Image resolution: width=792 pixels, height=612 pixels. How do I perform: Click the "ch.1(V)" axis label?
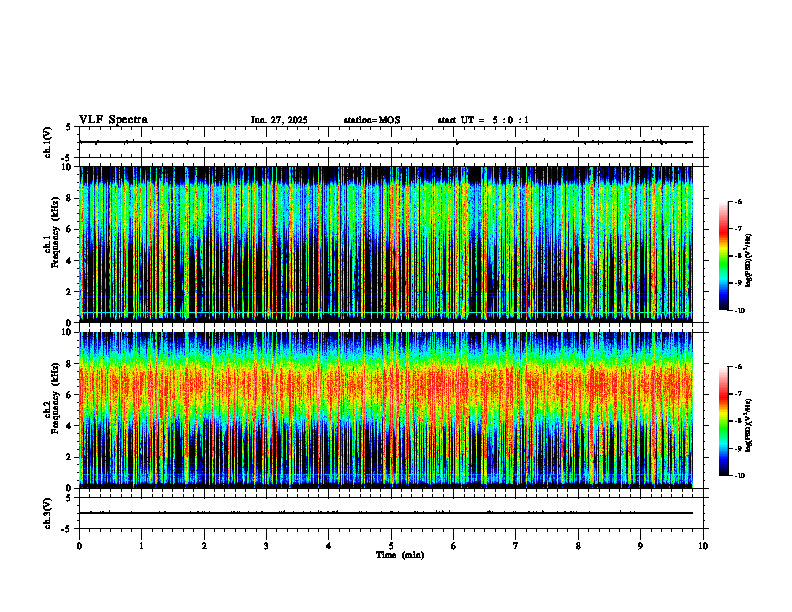[48, 142]
